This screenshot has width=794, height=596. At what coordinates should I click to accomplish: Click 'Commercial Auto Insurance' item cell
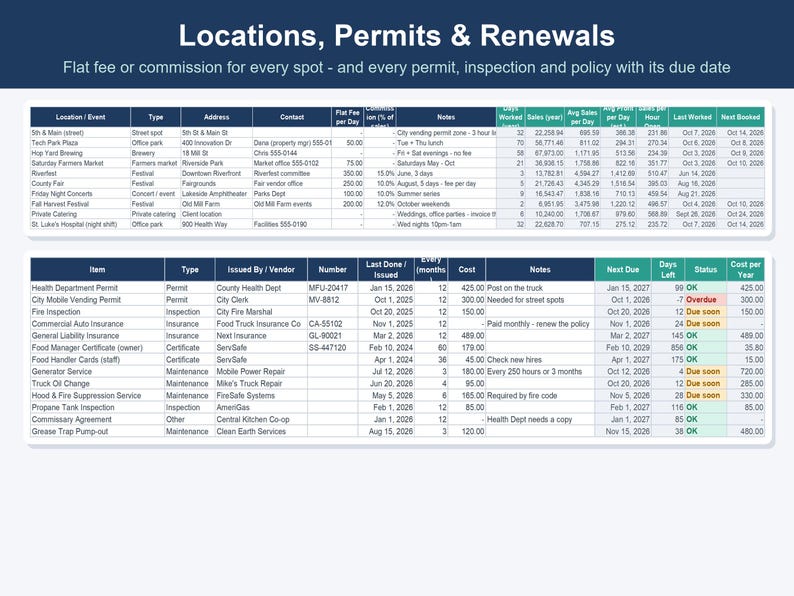click(x=97, y=324)
